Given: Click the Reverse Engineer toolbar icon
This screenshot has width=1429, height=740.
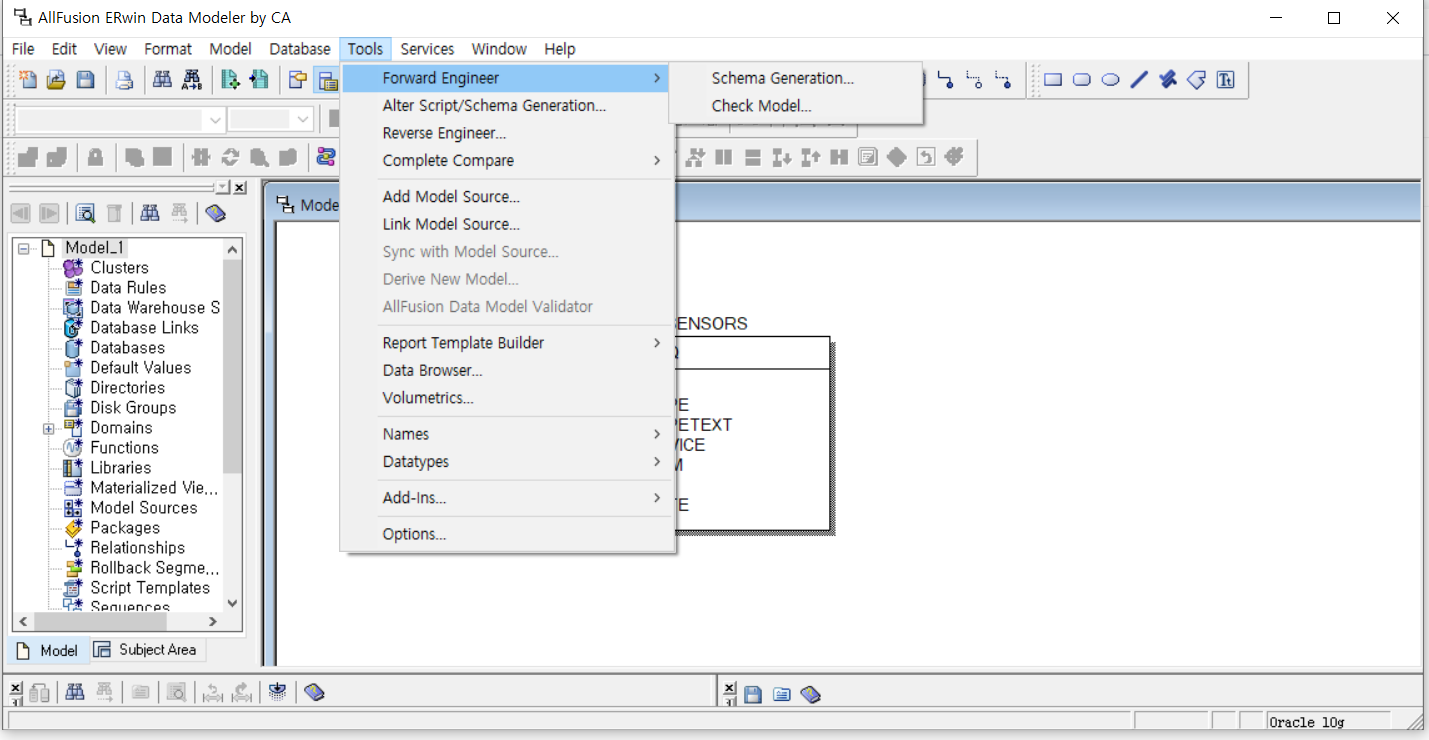Looking at the screenshot, I should pos(259,80).
